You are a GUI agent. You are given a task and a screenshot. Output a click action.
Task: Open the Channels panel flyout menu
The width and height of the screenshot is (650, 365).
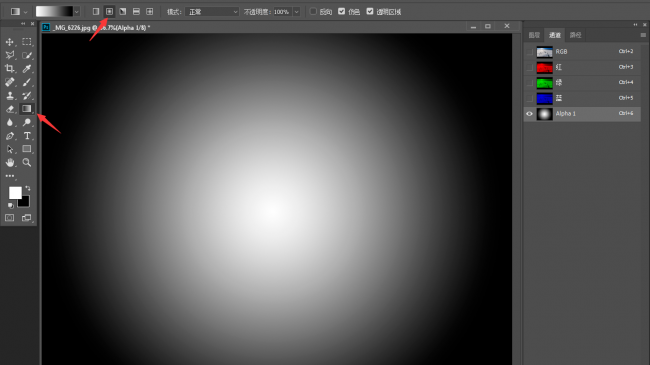[x=643, y=35]
